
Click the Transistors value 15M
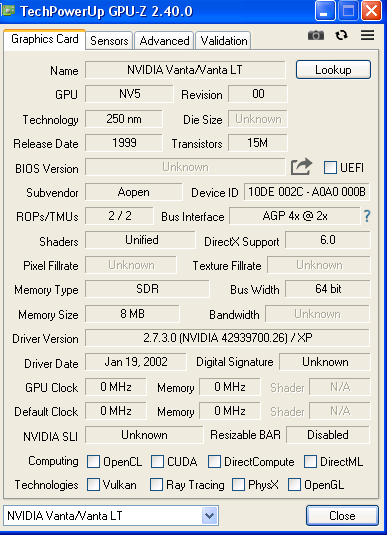258,143
